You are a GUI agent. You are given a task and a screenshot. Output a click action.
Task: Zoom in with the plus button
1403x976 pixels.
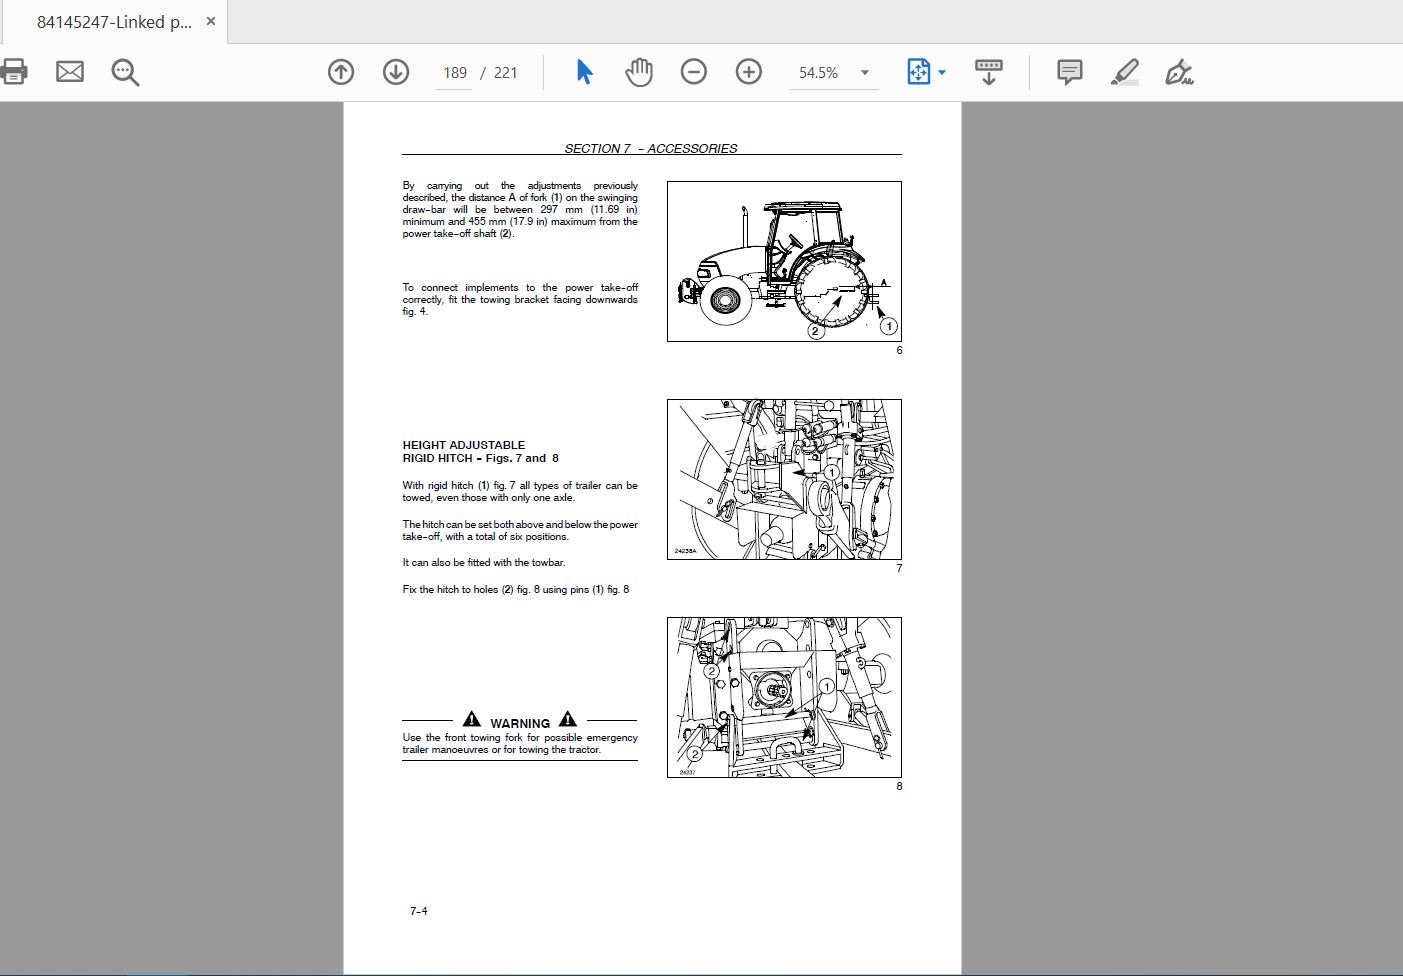pyautogui.click(x=749, y=72)
